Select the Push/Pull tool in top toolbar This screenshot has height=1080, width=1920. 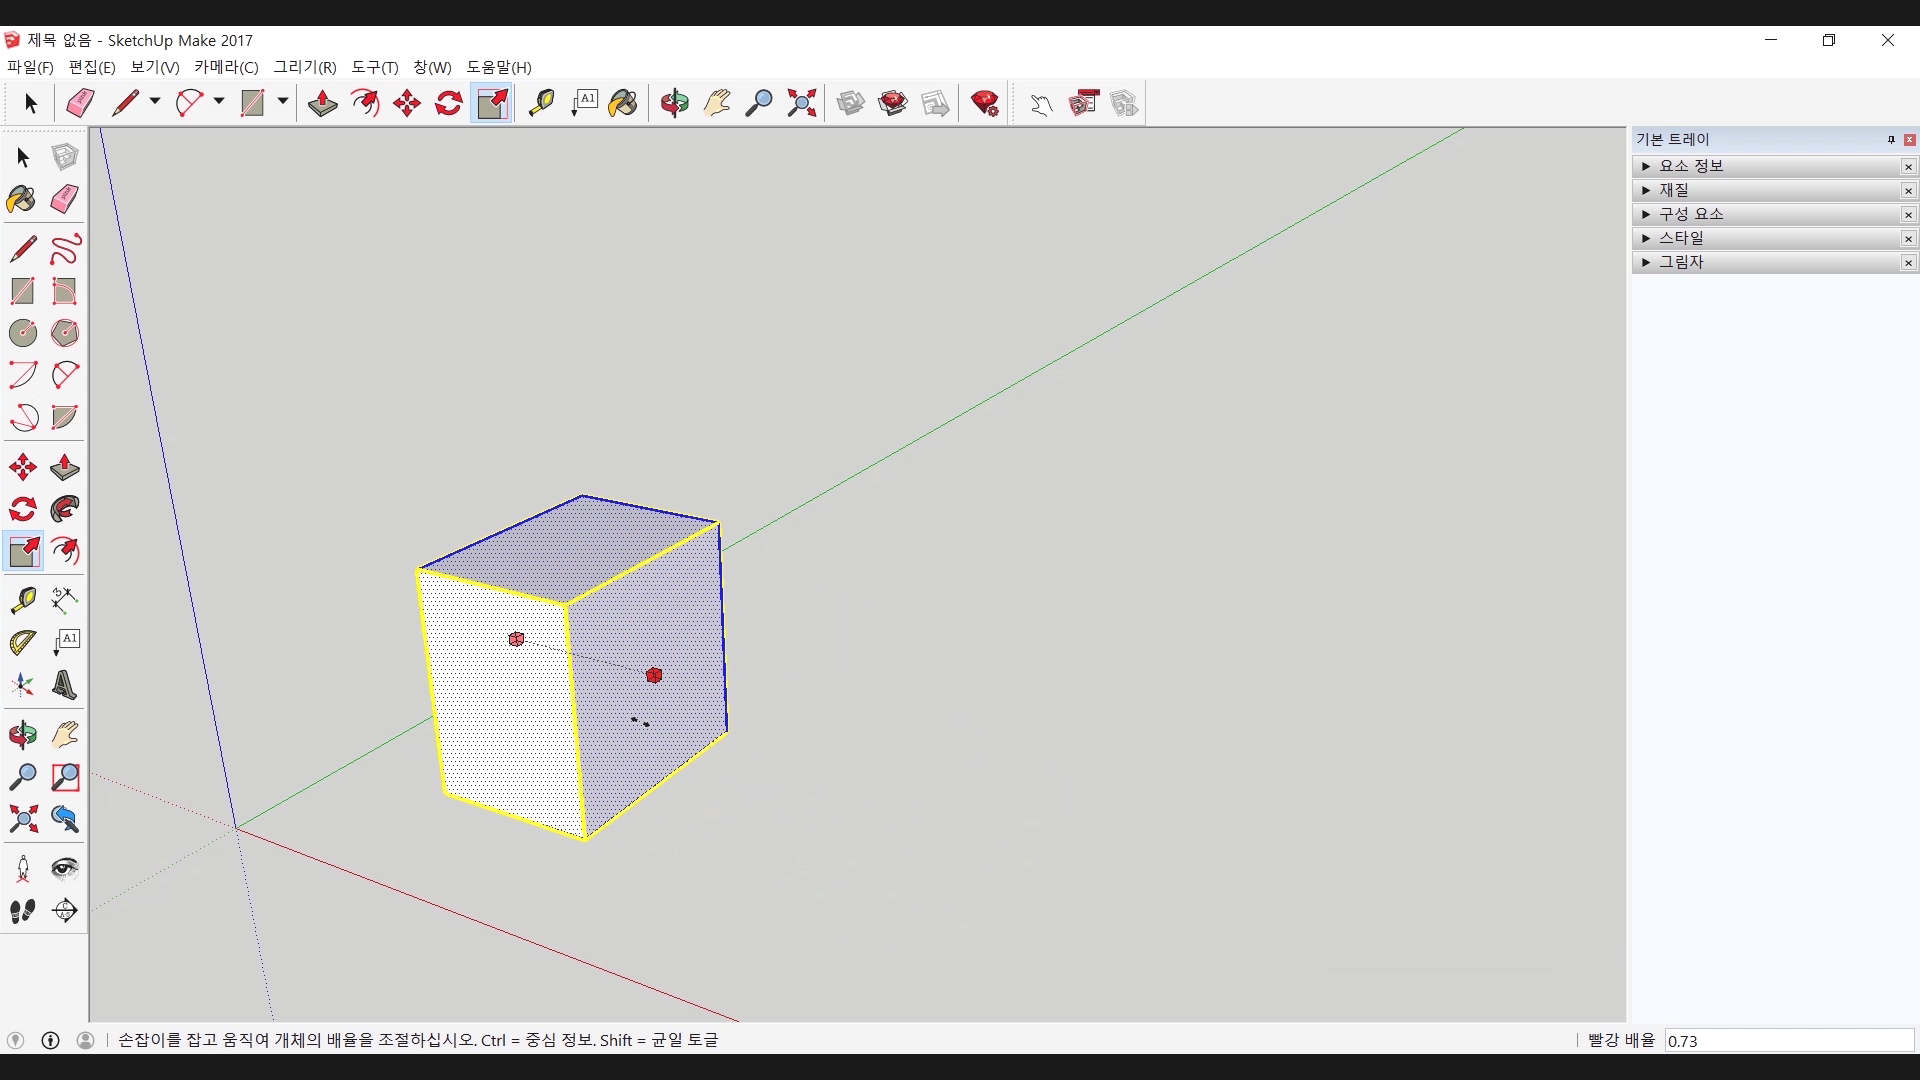click(322, 103)
